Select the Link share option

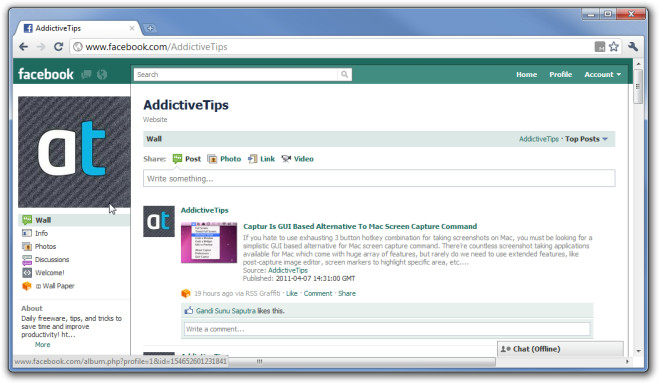(267, 159)
